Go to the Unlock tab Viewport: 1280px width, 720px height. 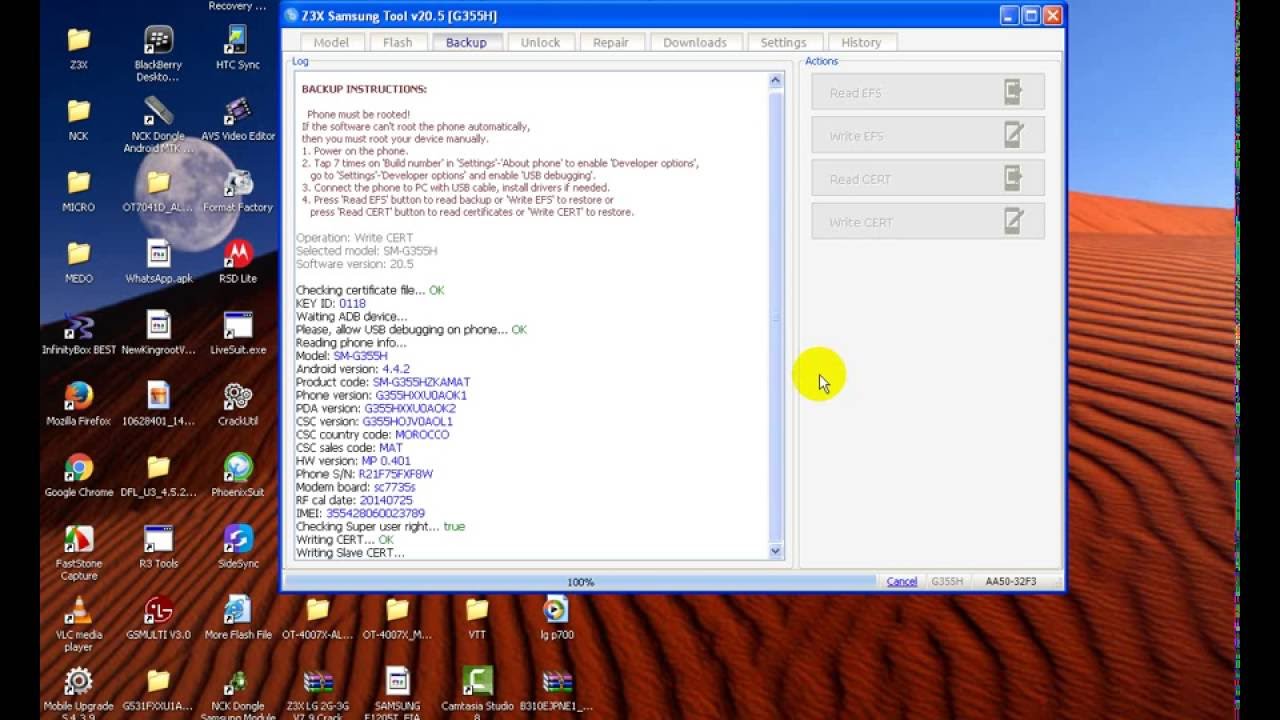pos(540,42)
